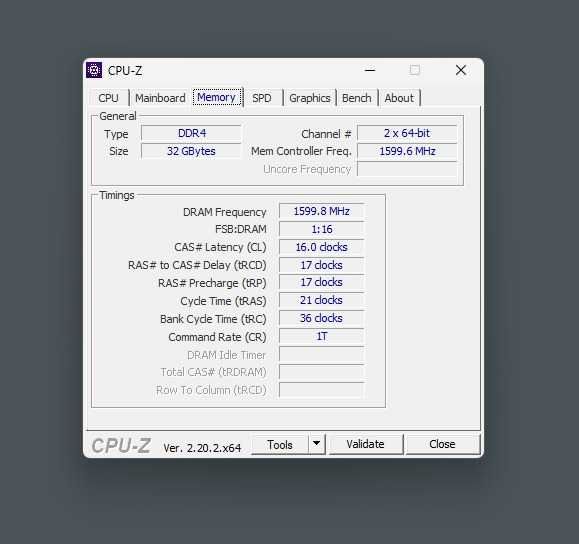Select the 1599.8 MHz DRAM Frequency value
579x544 pixels.
point(322,211)
